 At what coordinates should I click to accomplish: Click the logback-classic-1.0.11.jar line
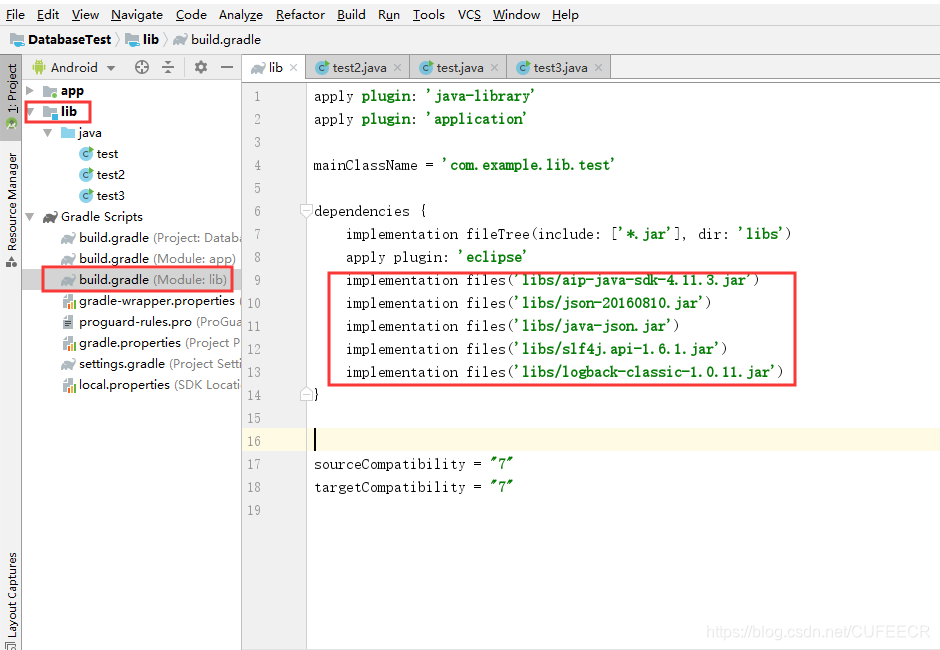coord(564,372)
